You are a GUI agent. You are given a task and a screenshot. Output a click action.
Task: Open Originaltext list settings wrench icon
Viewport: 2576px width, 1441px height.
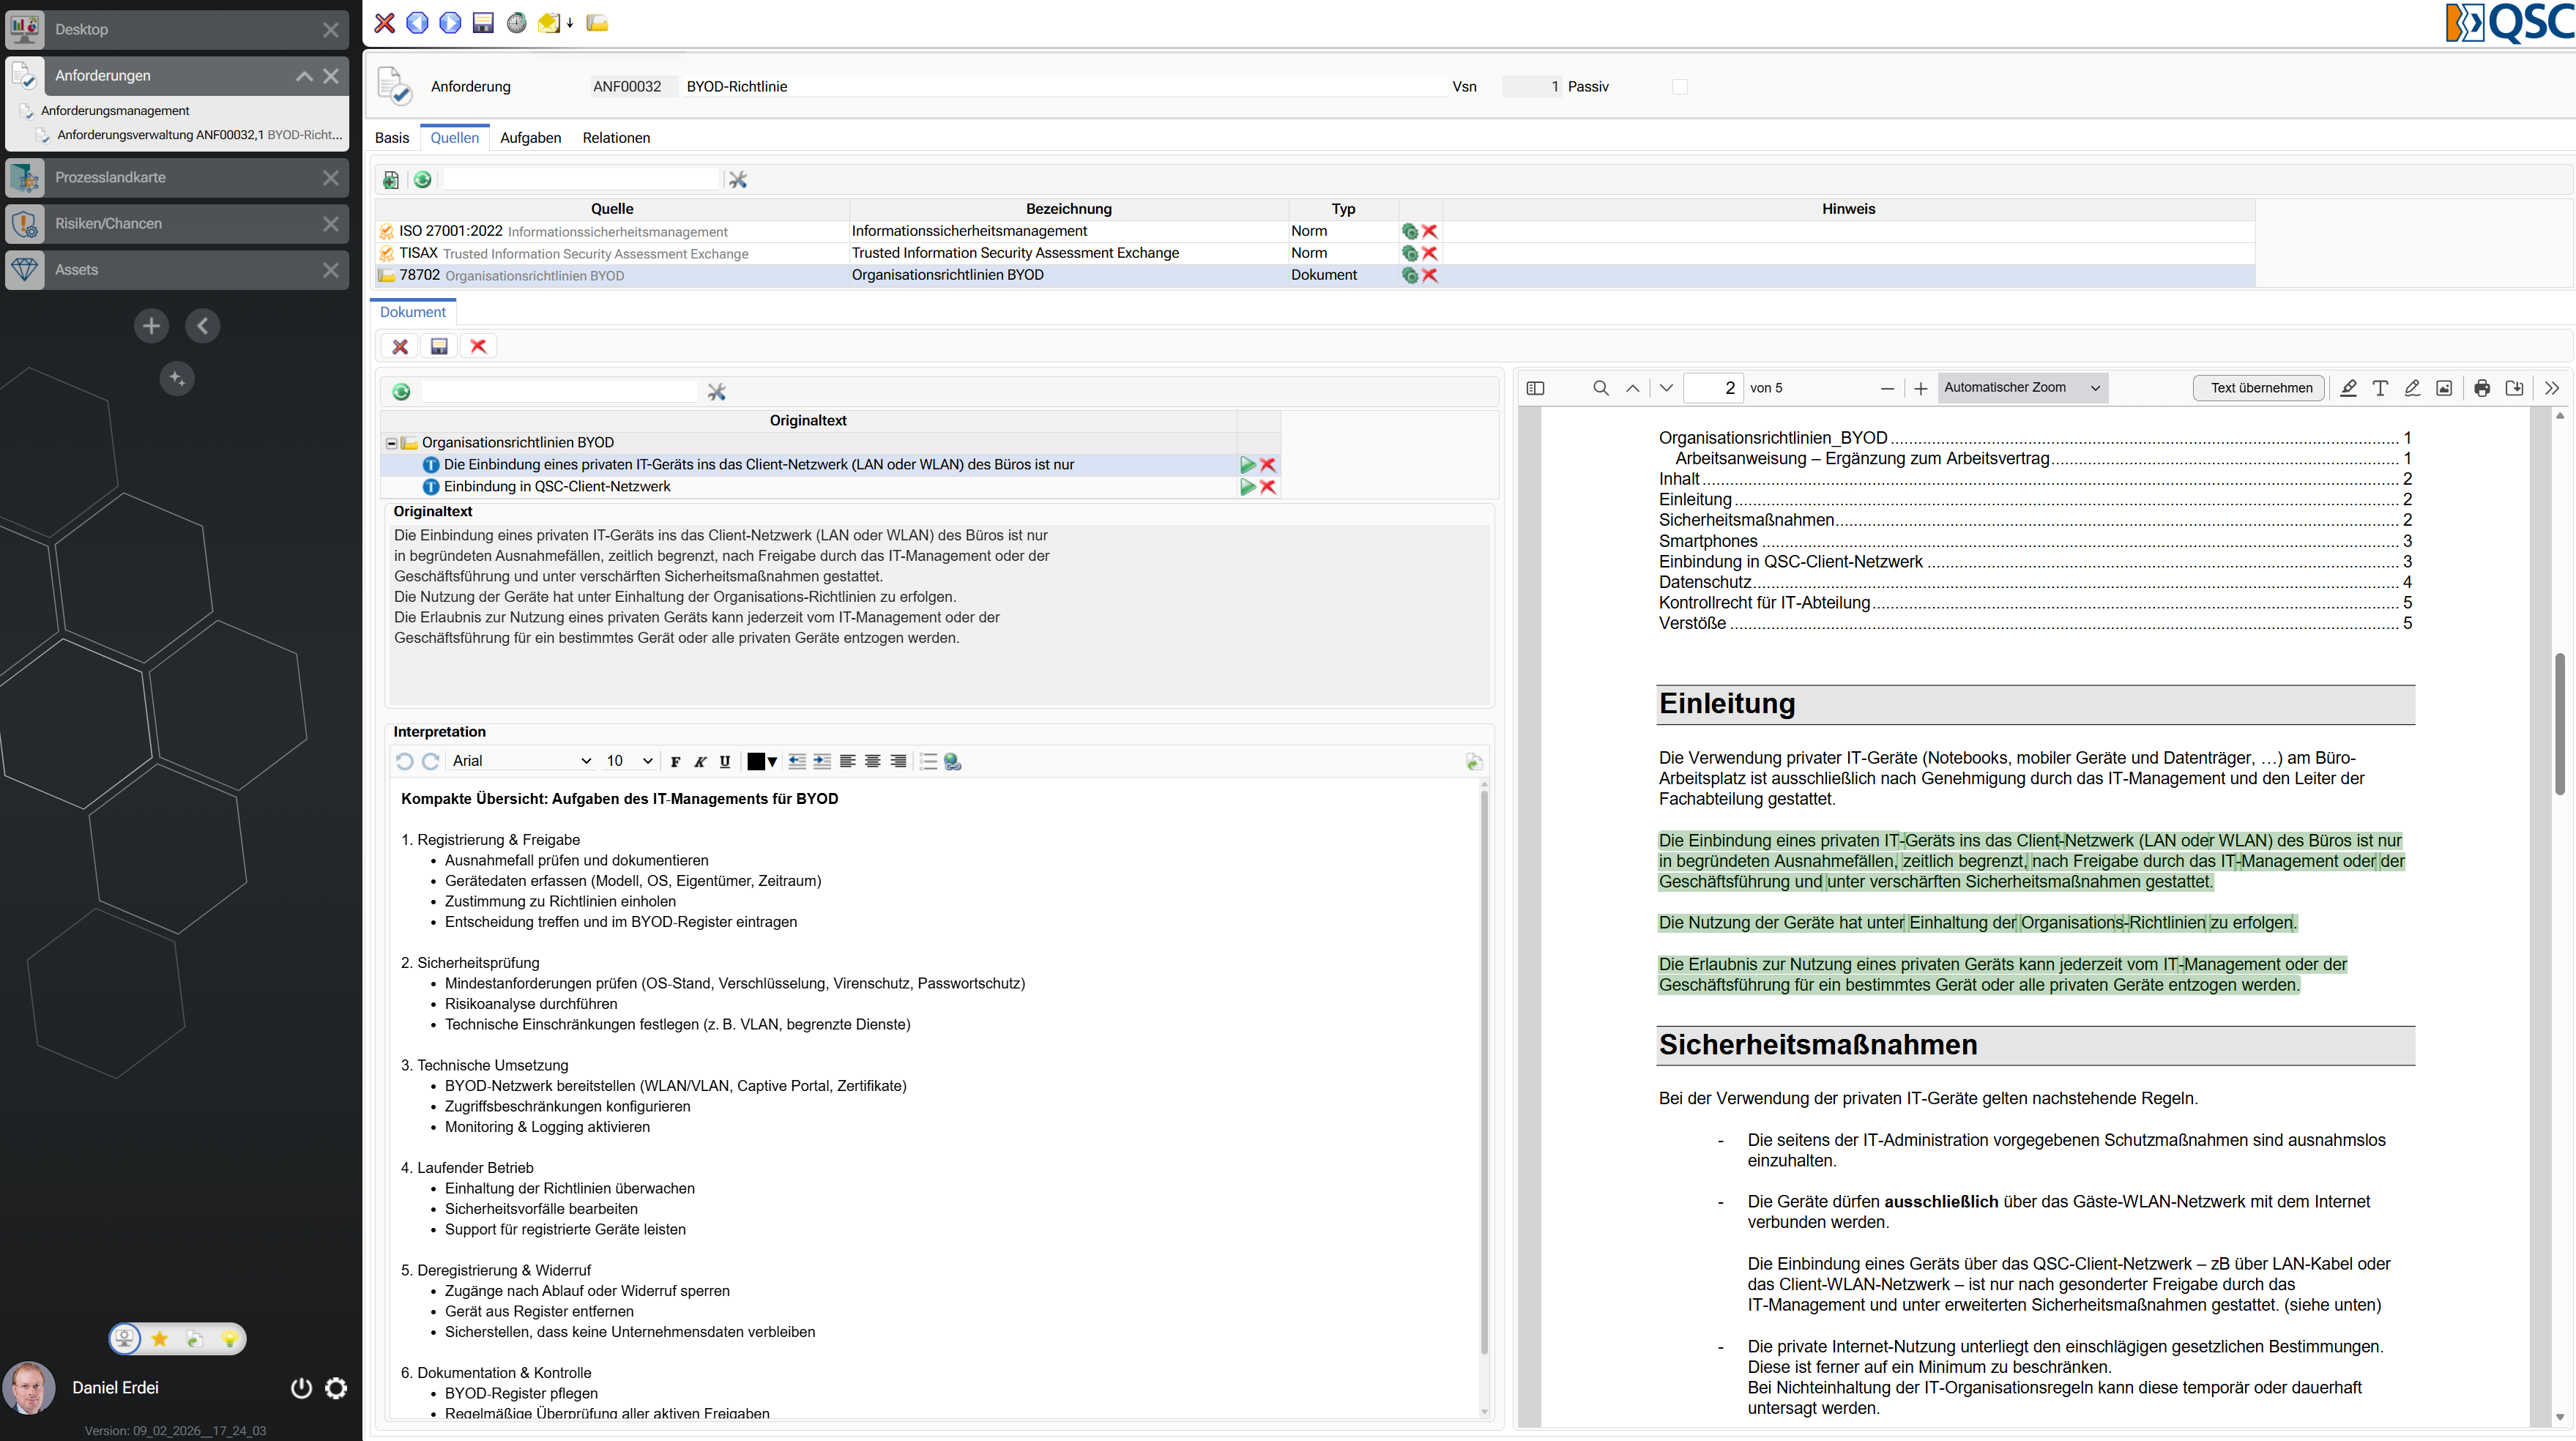click(717, 392)
